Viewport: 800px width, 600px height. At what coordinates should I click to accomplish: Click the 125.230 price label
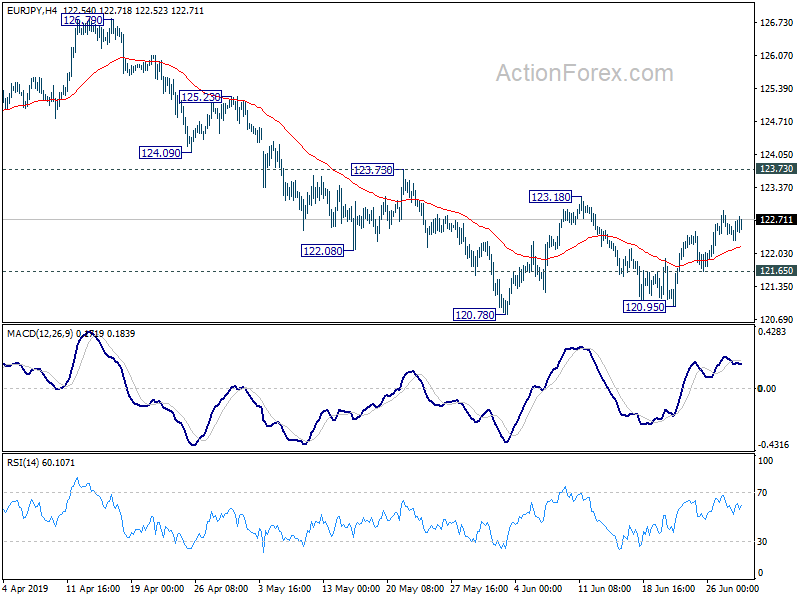(201, 96)
